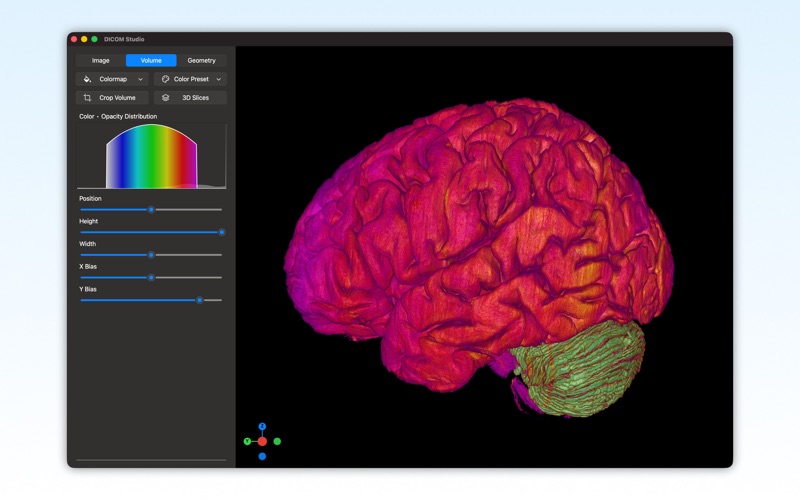Minimize the window with the yellow button
The height and width of the screenshot is (500, 800).
[x=84, y=39]
